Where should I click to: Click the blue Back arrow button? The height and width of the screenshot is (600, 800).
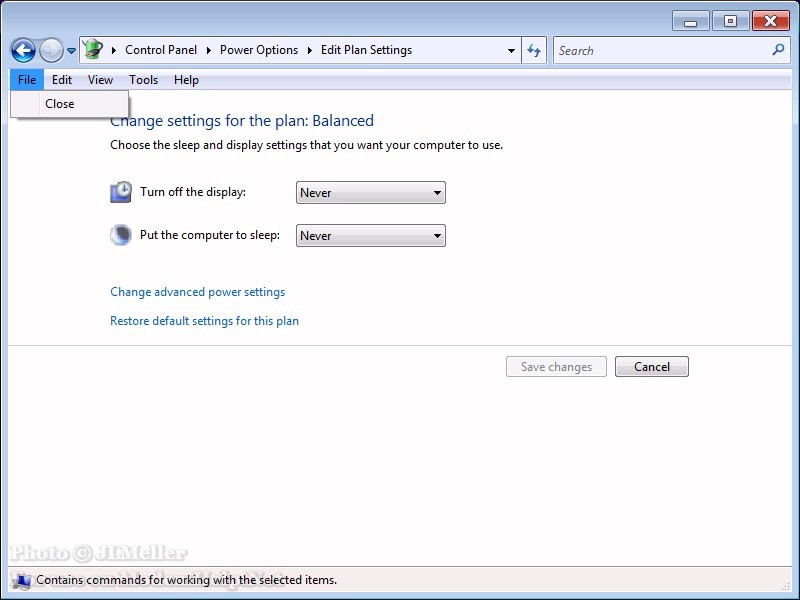(x=23, y=51)
